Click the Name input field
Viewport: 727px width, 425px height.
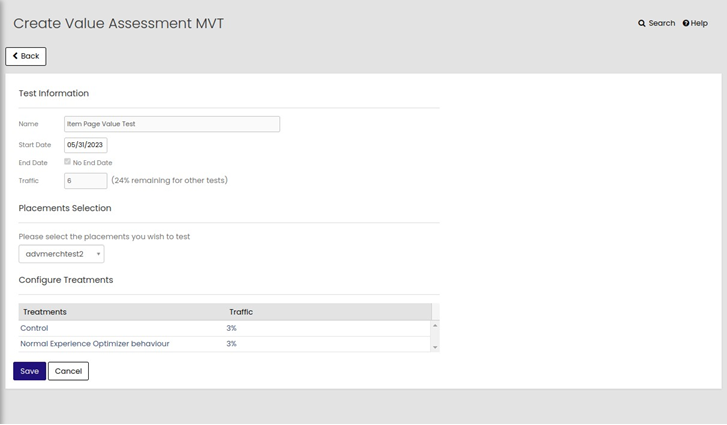click(x=172, y=124)
